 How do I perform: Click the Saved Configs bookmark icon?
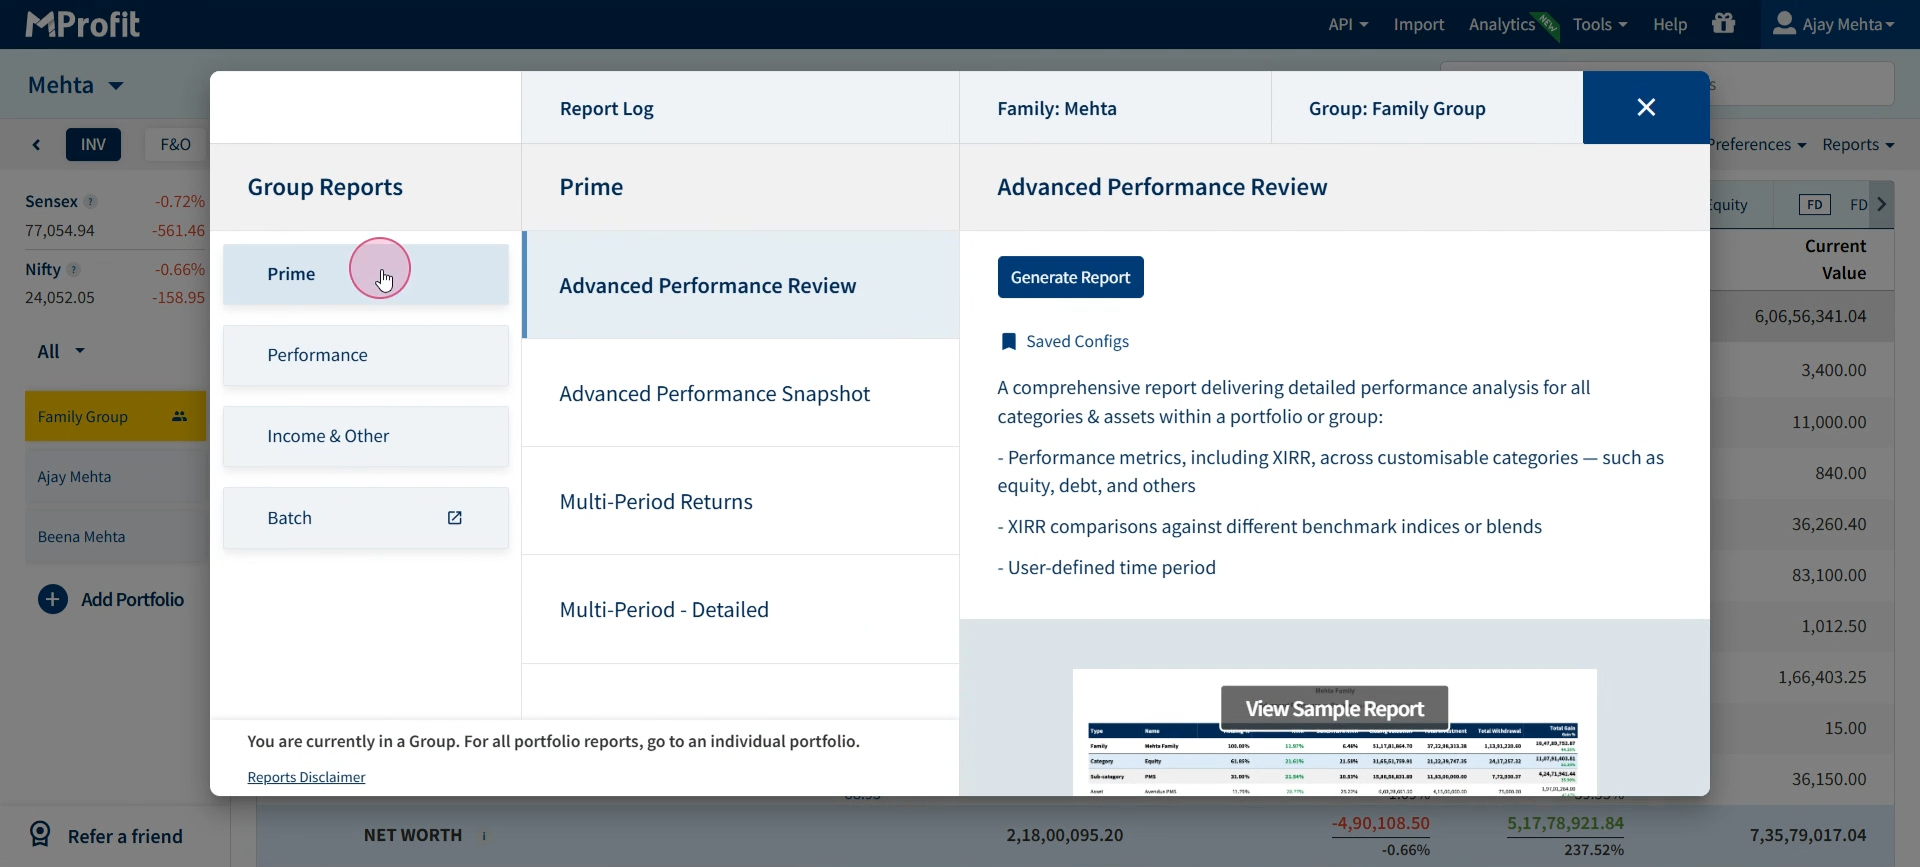point(1009,342)
